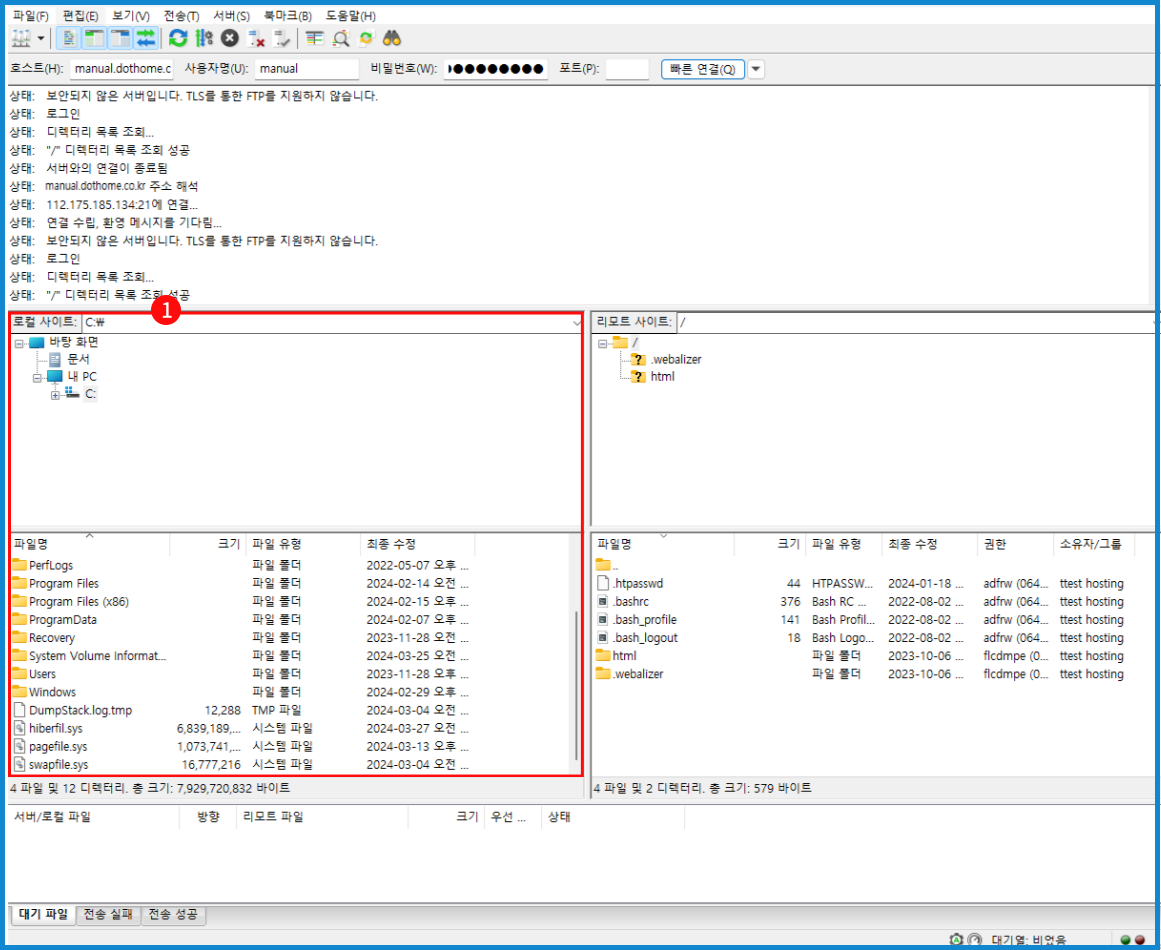Expand the C: drive in local tree

[x=57, y=393]
